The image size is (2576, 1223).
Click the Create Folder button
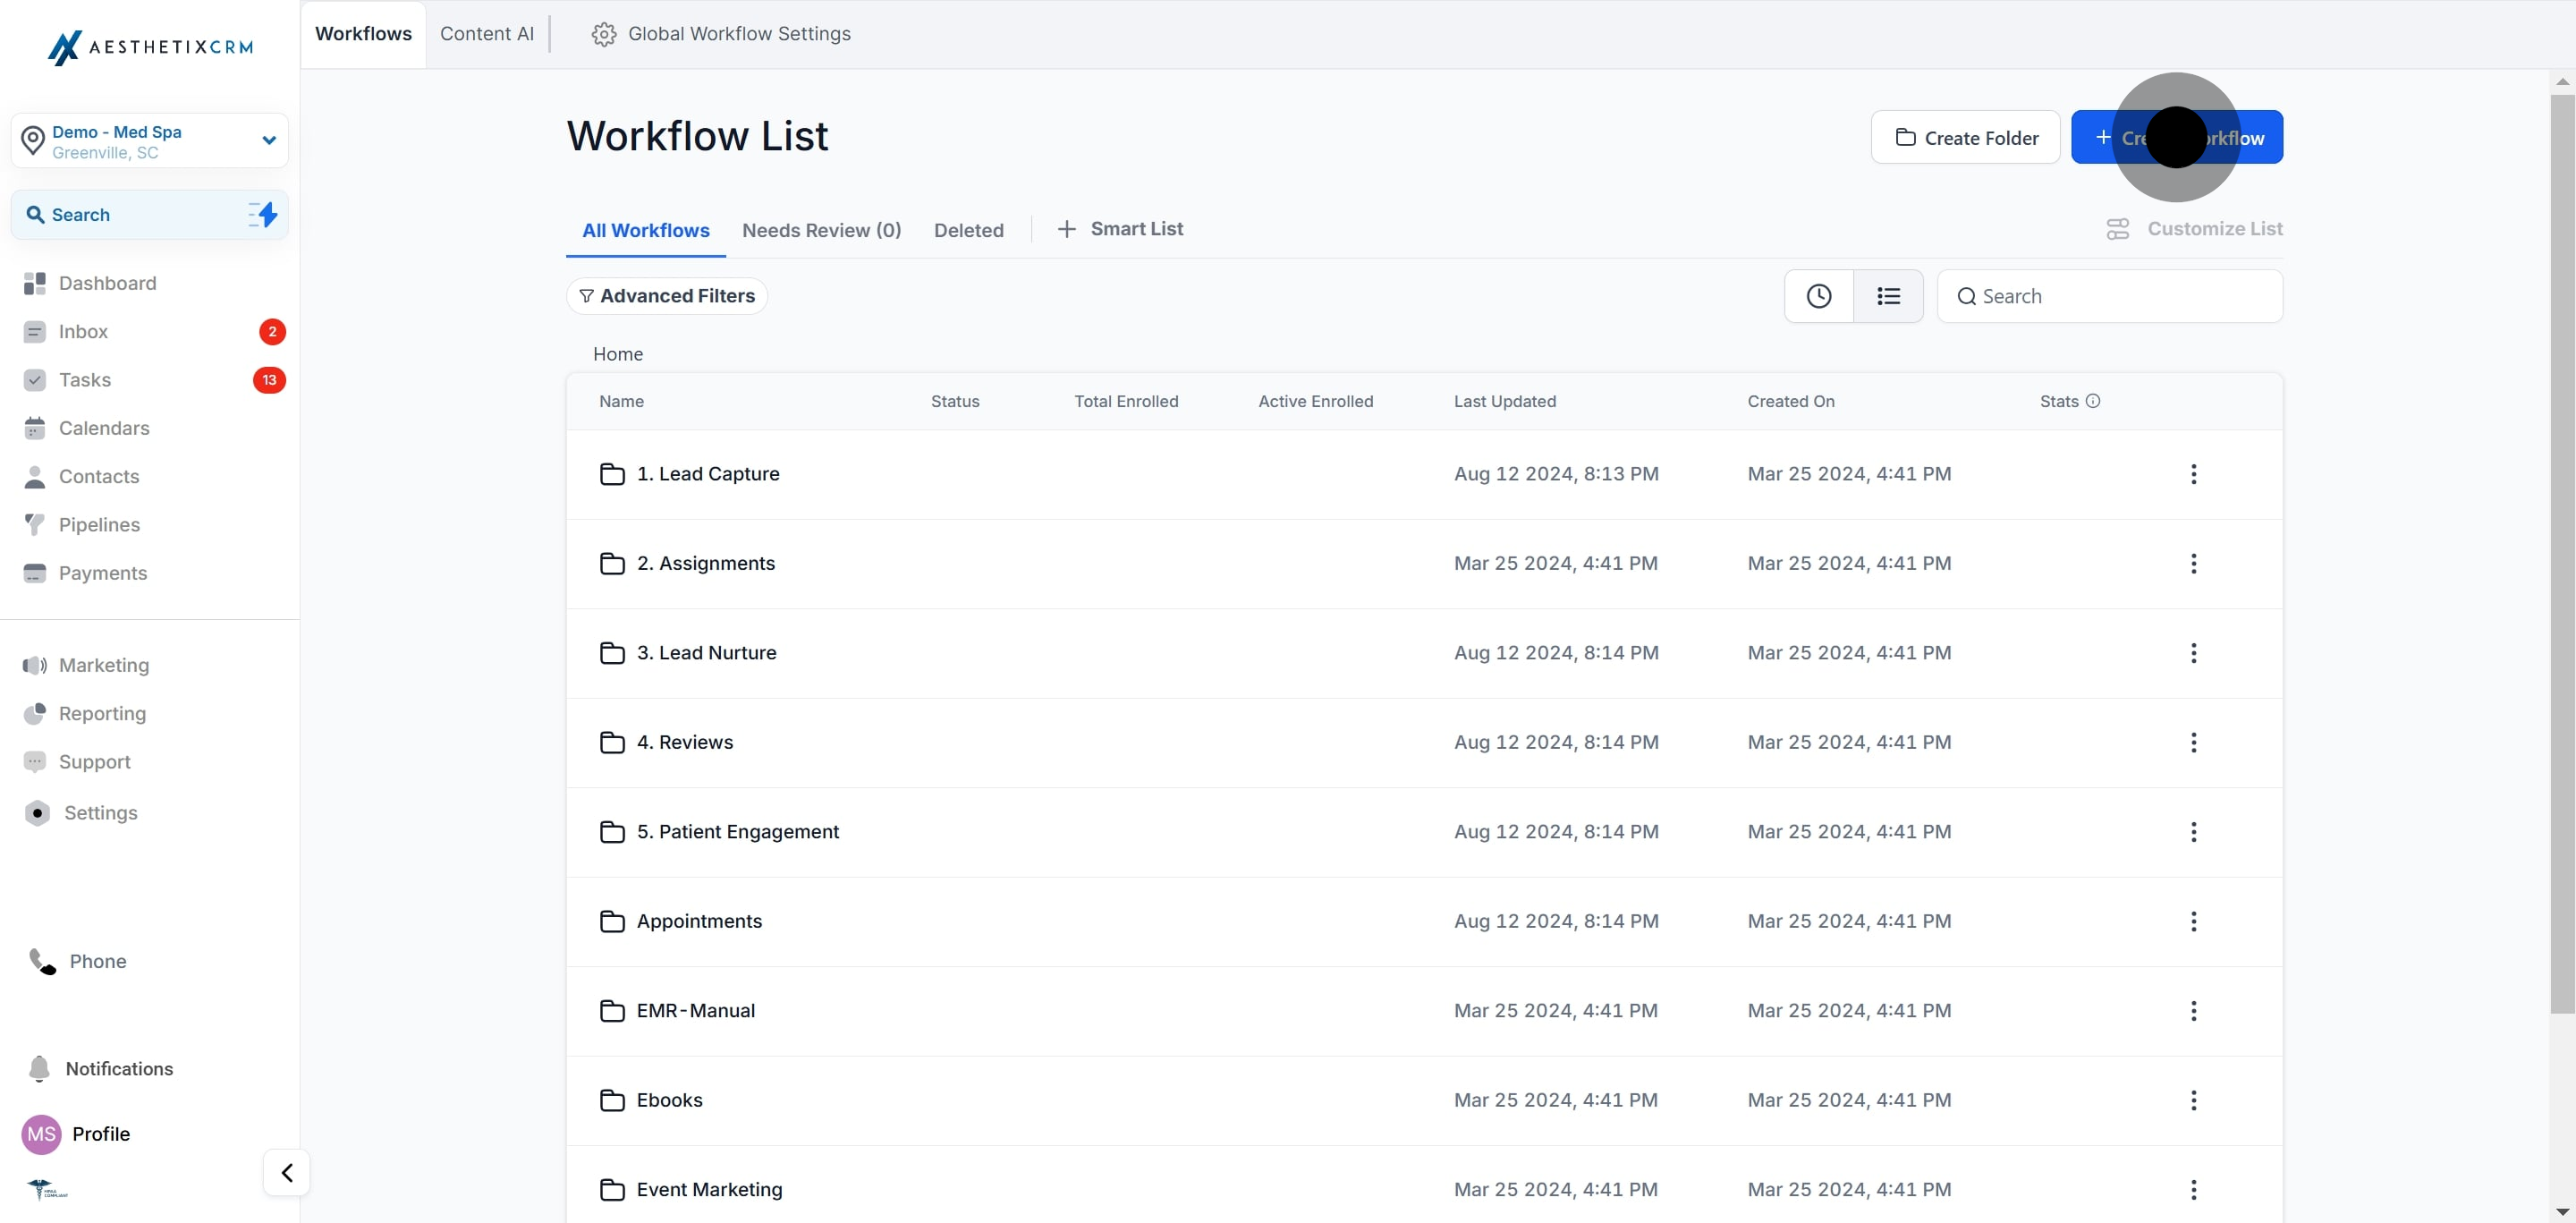pos(1964,137)
